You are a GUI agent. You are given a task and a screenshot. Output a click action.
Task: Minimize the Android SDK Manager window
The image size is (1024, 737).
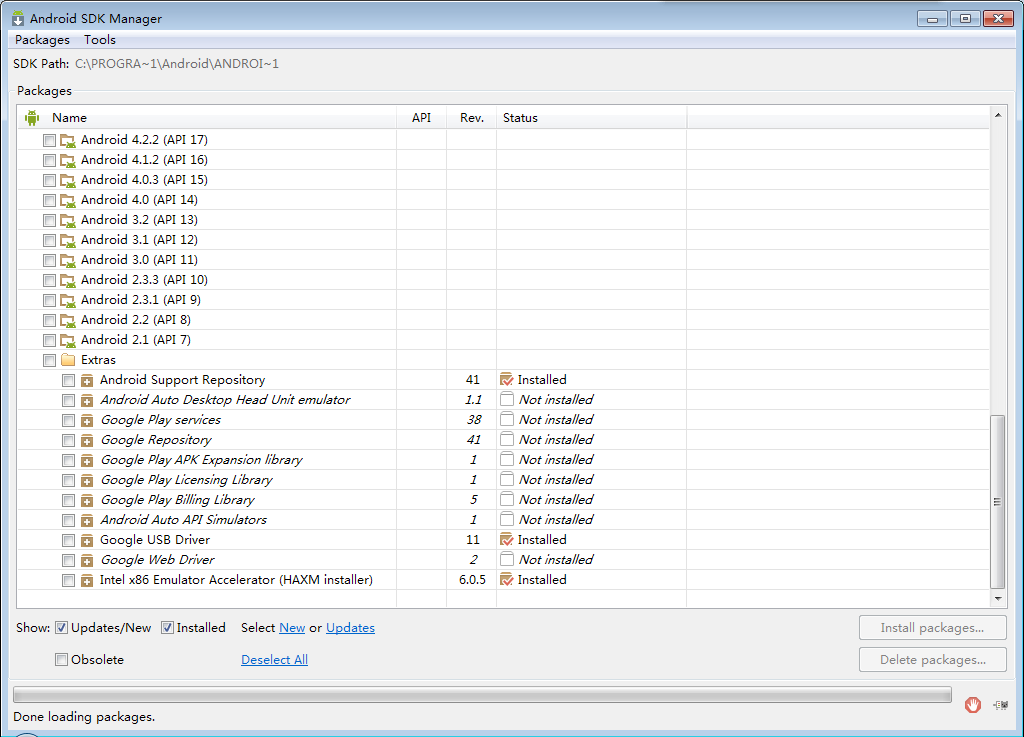click(x=933, y=19)
